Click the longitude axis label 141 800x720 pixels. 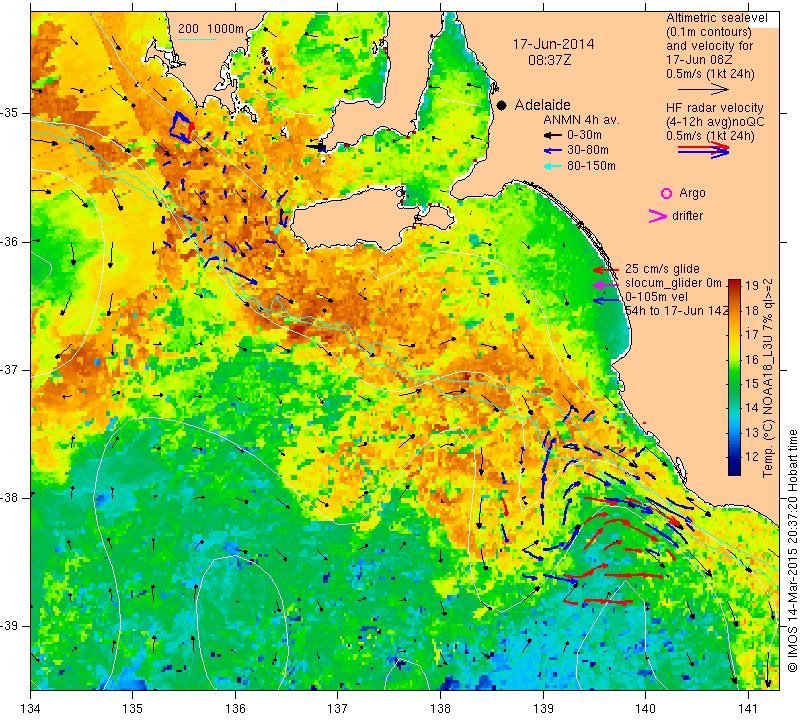(748, 709)
